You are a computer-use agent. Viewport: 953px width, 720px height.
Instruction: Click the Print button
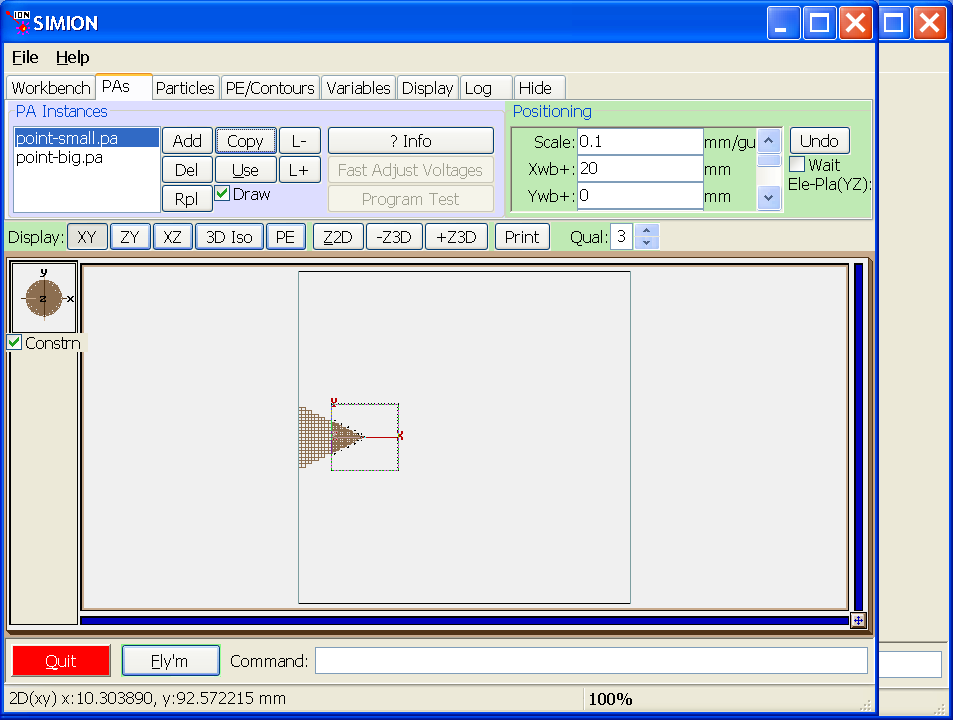(522, 237)
